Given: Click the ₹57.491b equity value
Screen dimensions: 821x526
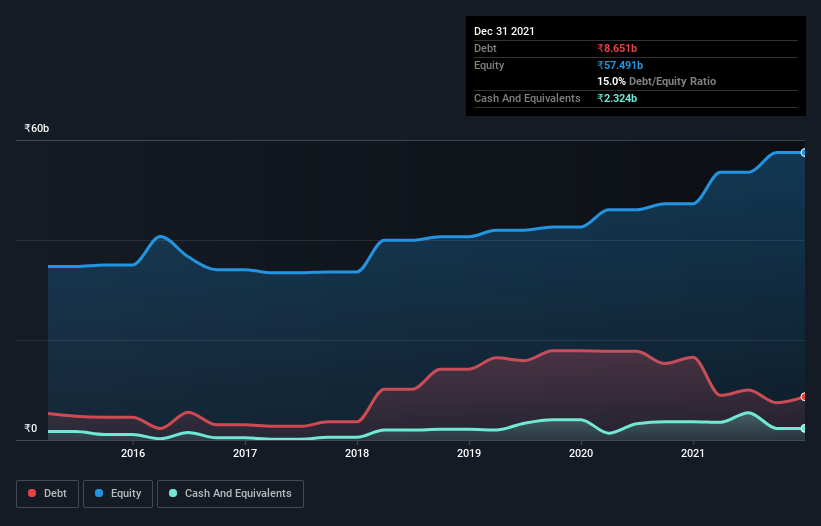Looking at the screenshot, I should [620, 65].
